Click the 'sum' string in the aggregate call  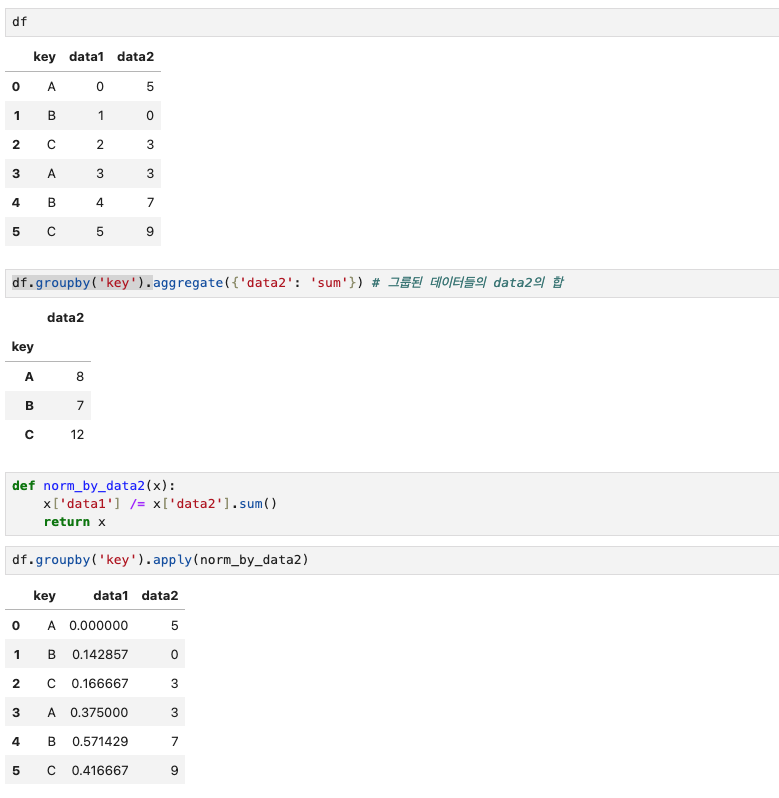point(329,283)
